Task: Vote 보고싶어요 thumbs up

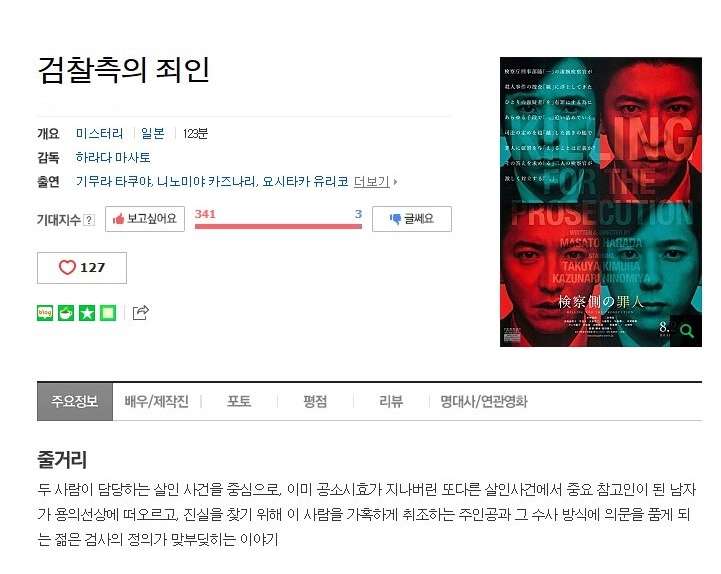Action: coord(145,219)
